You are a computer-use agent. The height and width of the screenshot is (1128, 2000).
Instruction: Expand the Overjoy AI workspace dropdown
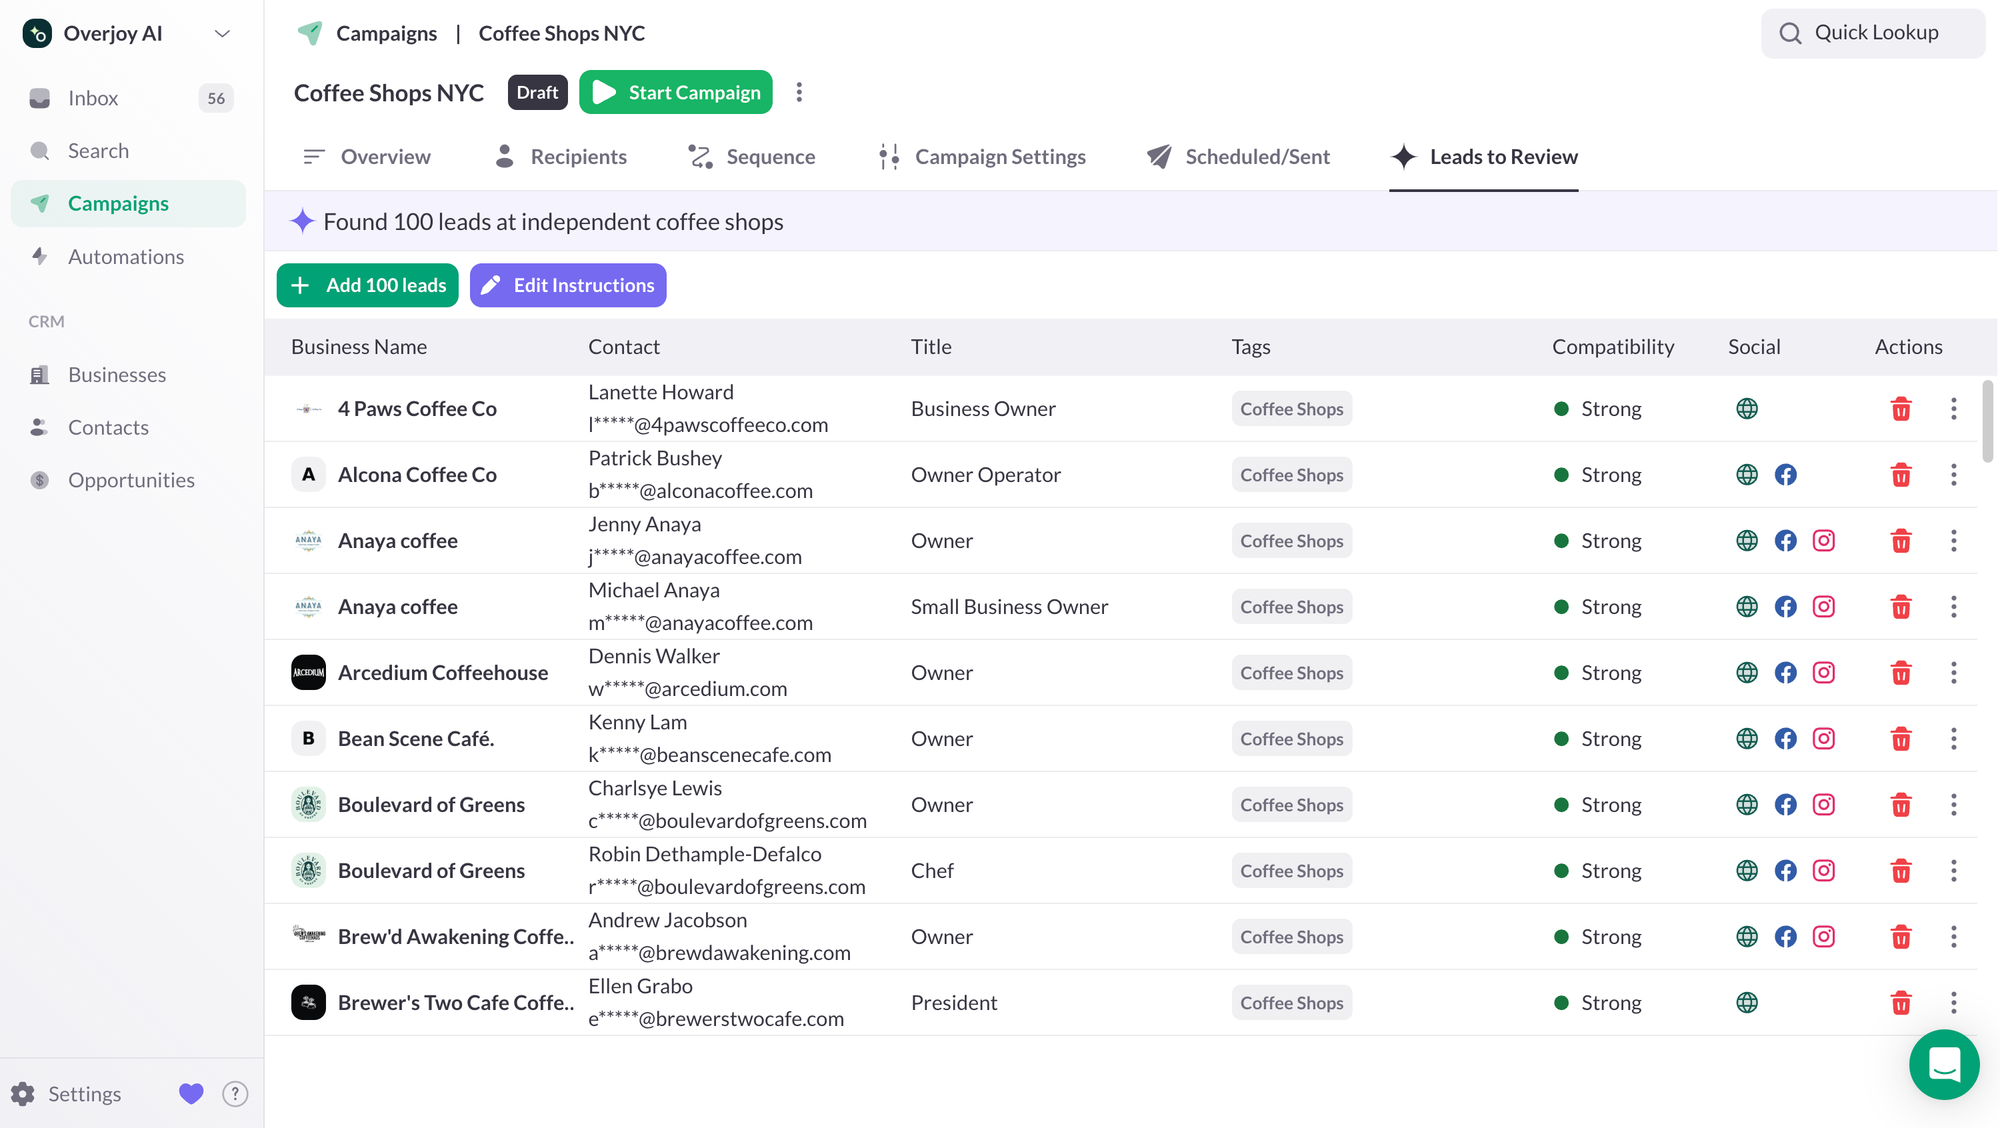tap(222, 34)
